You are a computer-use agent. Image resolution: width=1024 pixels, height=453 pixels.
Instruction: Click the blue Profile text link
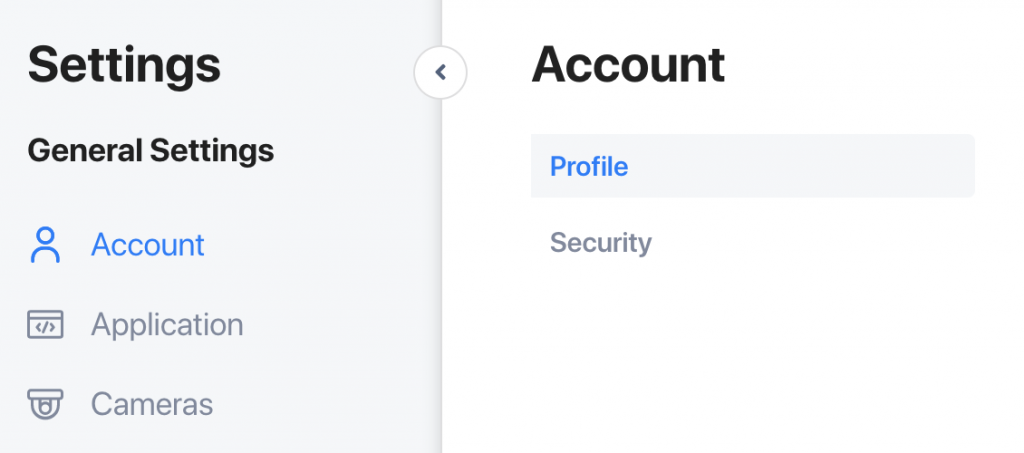(589, 166)
